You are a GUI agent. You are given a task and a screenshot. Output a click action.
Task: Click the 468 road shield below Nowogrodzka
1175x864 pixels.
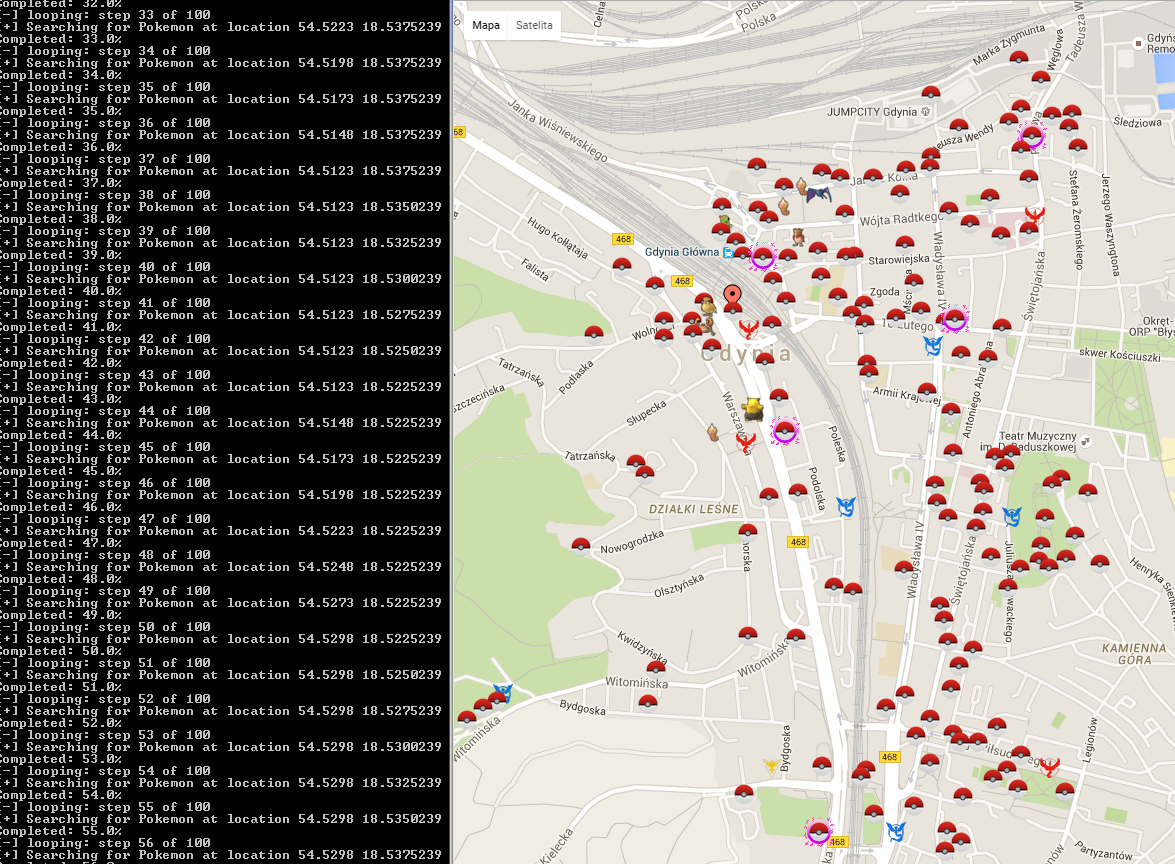(x=798, y=542)
